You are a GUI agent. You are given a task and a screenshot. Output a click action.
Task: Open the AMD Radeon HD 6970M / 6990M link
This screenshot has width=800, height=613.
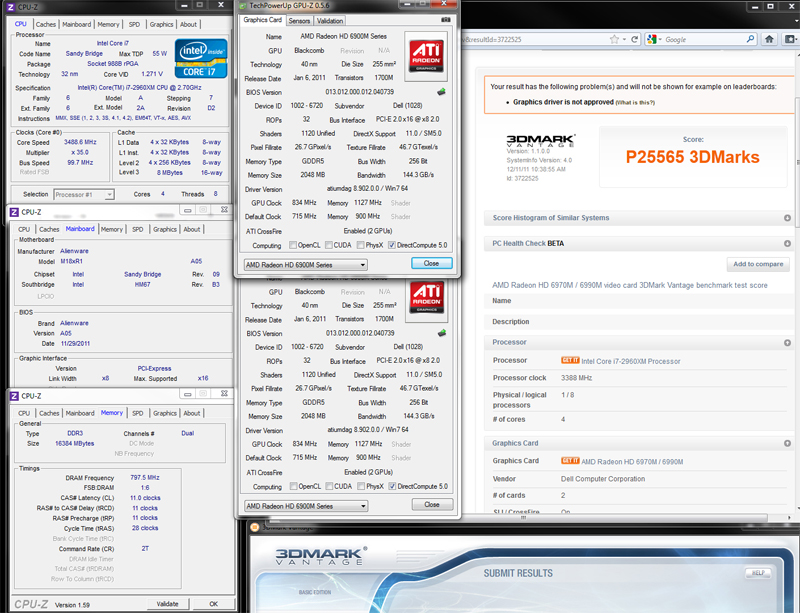632,462
